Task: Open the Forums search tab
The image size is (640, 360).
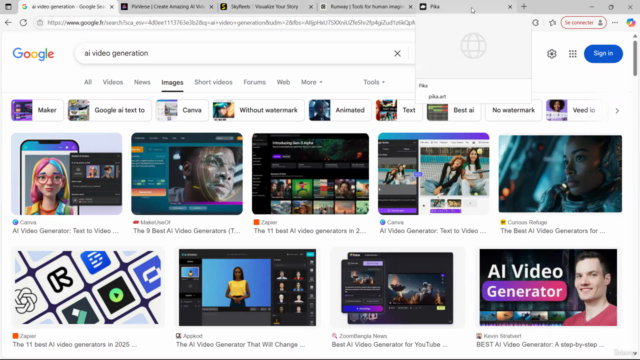Action: tap(254, 82)
